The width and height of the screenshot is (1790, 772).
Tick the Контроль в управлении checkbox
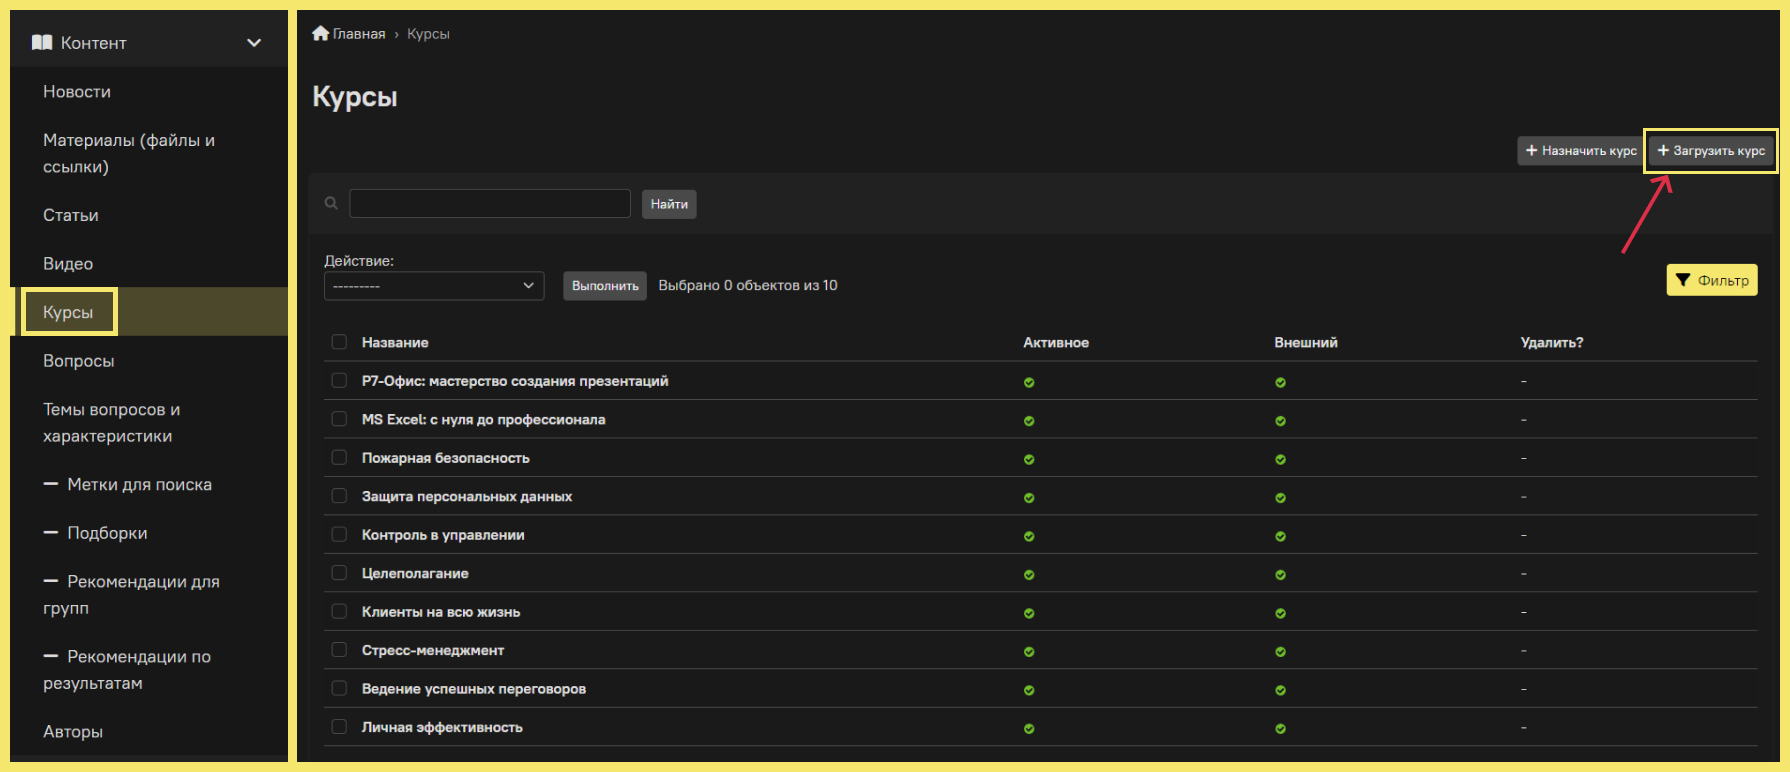[x=339, y=534]
